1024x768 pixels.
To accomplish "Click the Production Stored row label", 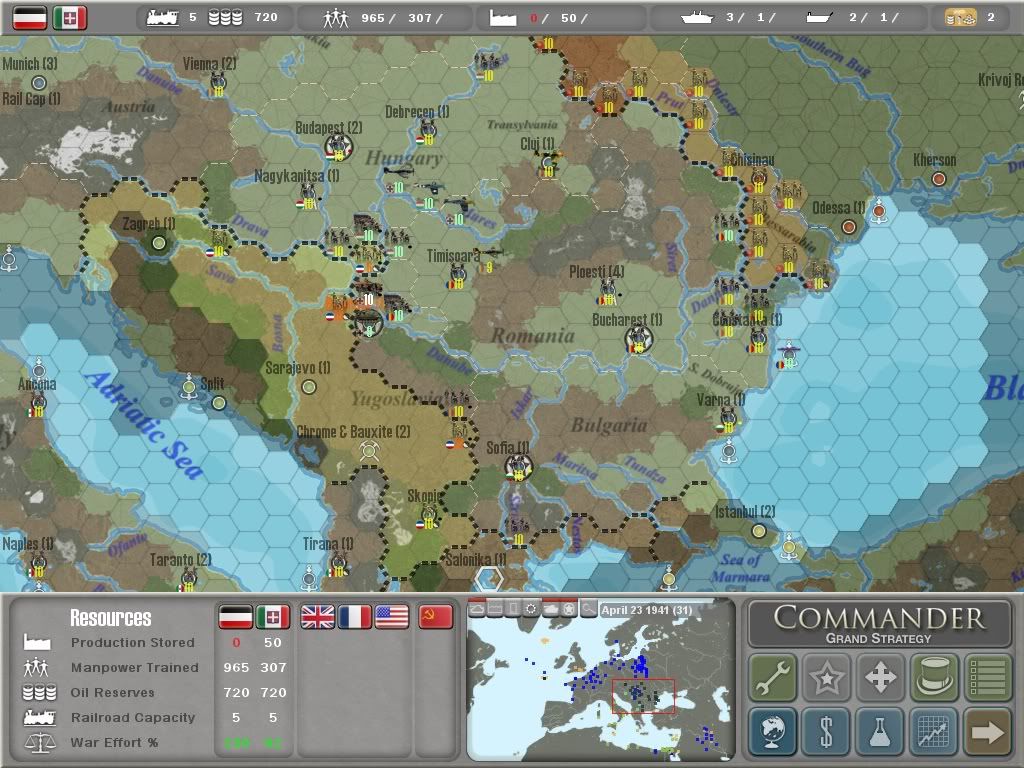I will (133, 643).
